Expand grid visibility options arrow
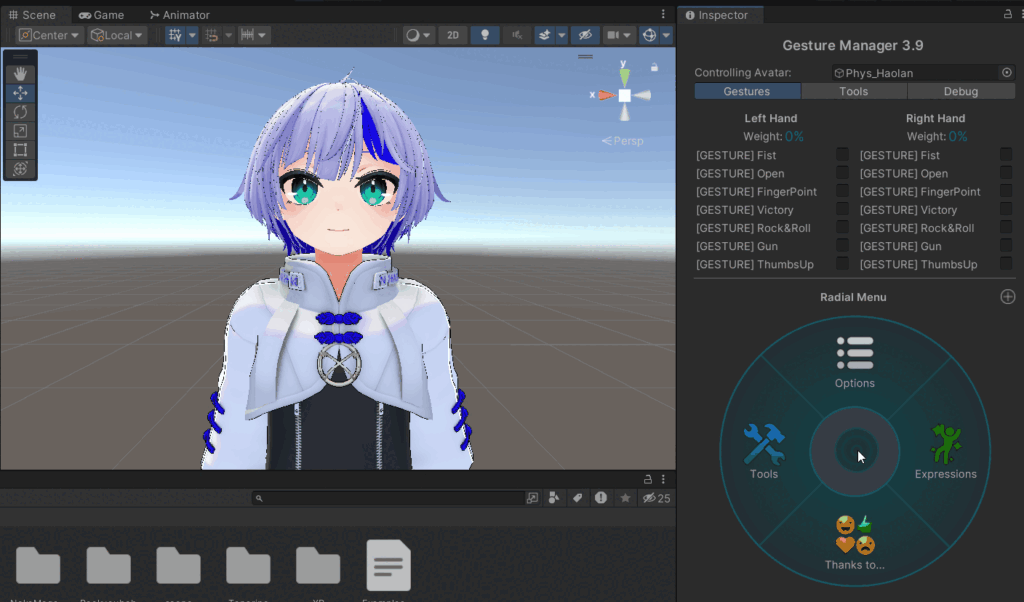Screen dimensions: 1024x602 coord(192,35)
